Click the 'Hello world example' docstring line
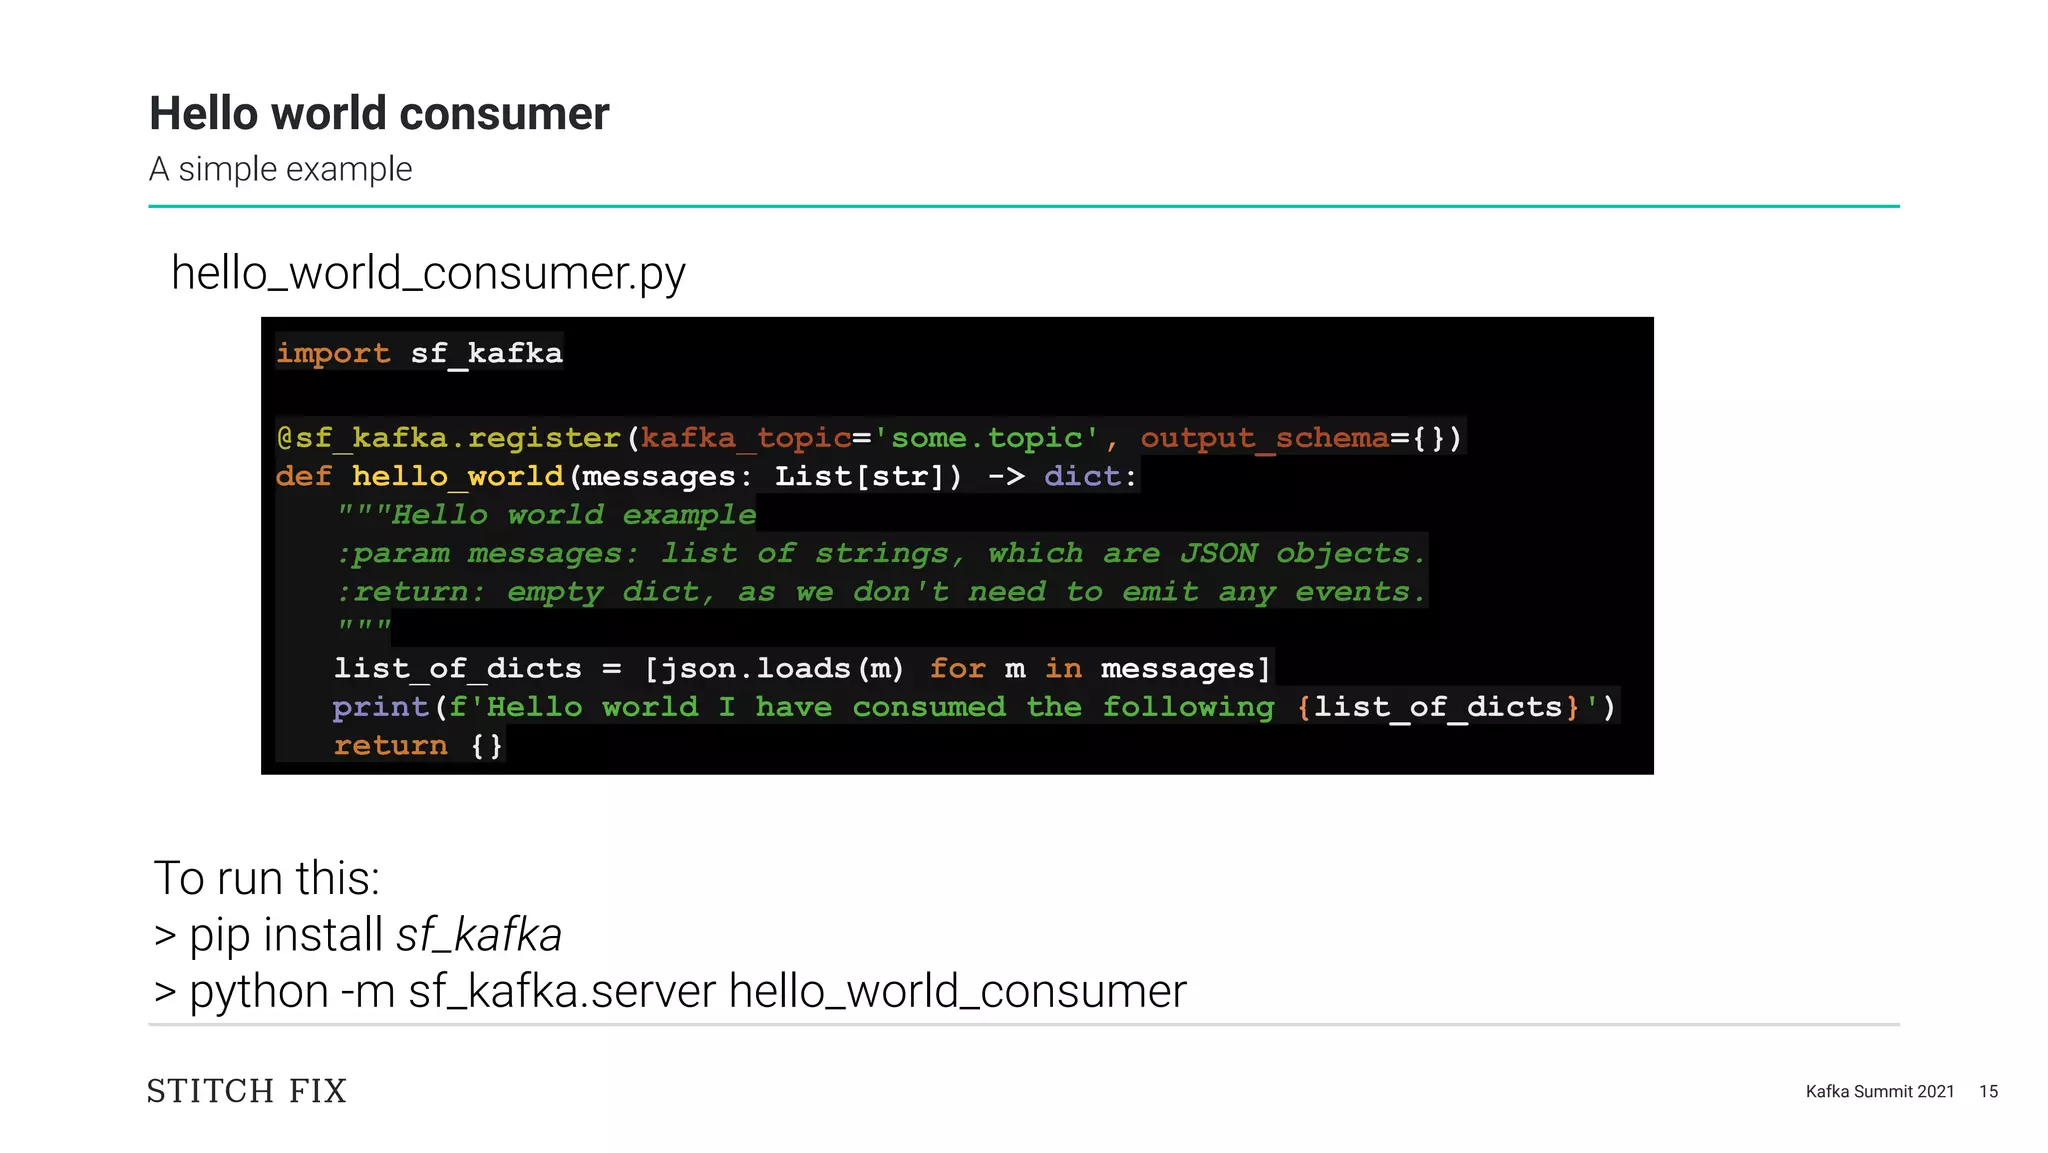 547,515
